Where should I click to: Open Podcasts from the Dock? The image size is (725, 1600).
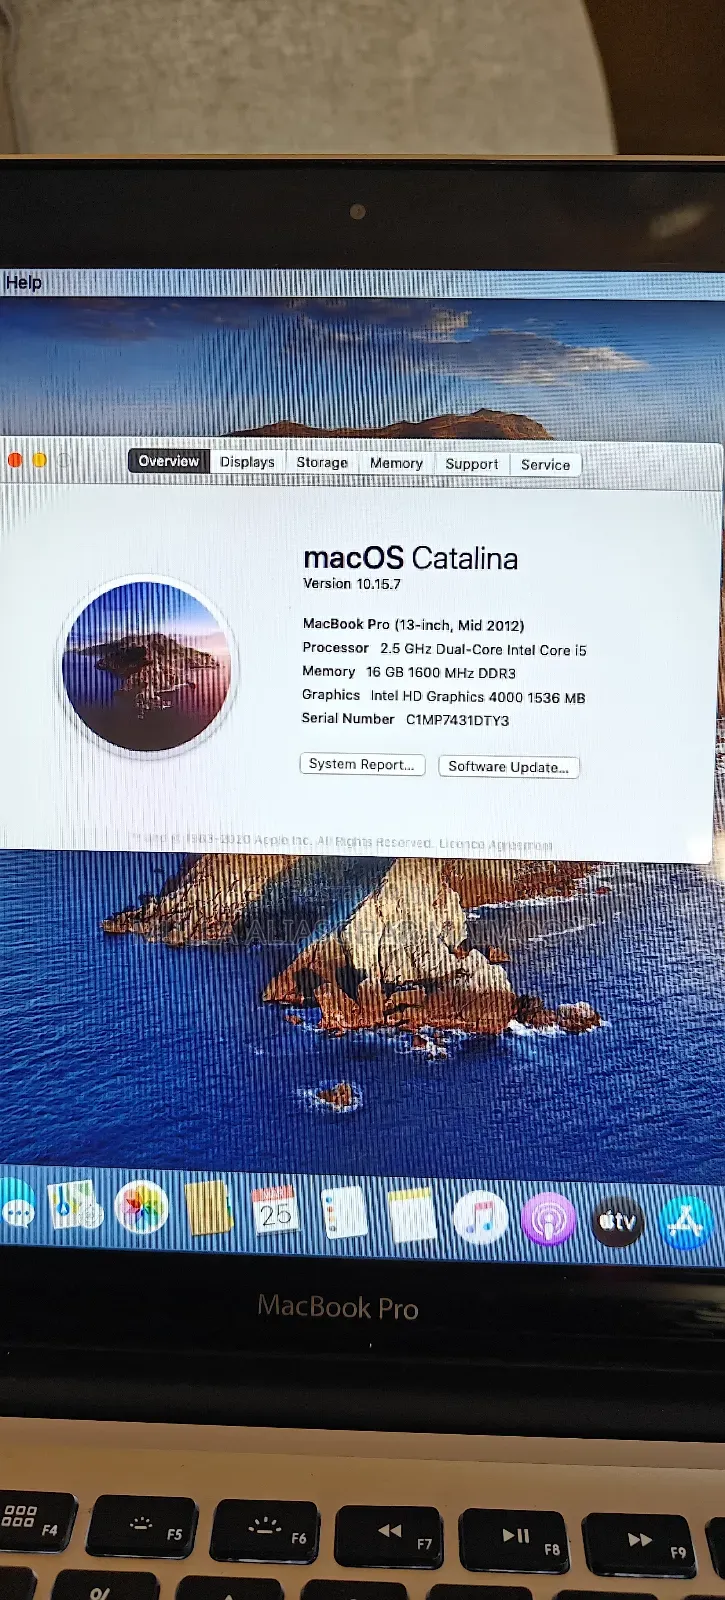pyautogui.click(x=548, y=1220)
